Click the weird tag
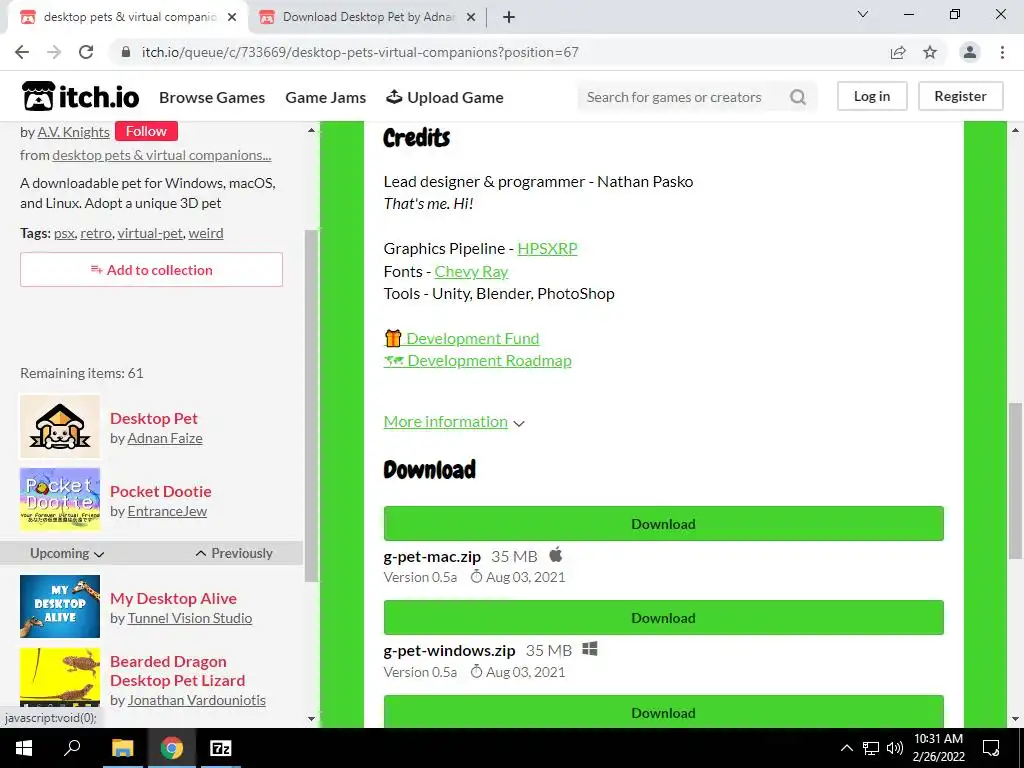The image size is (1024, 768). coord(206,233)
